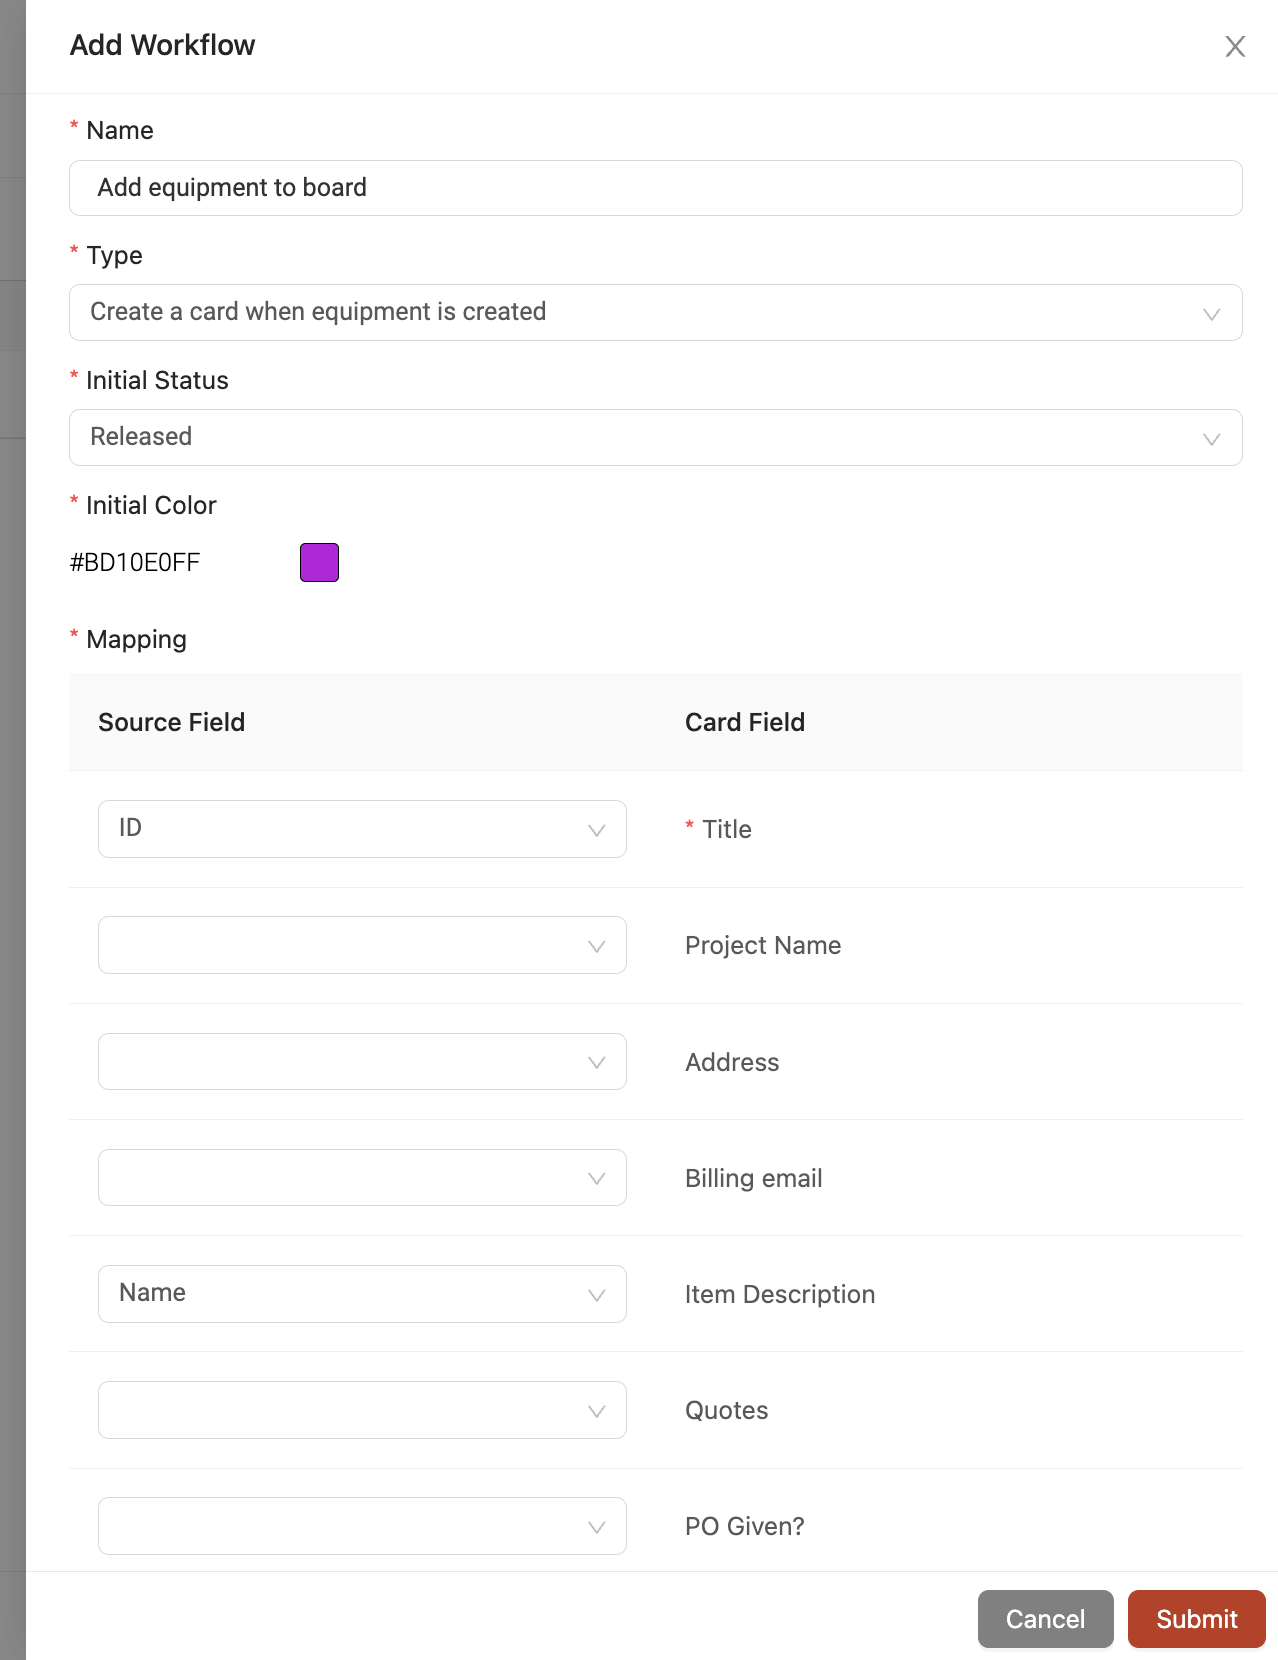Click the chevron arrow in Type dropdown
The image size is (1278, 1660).
[x=1211, y=314]
